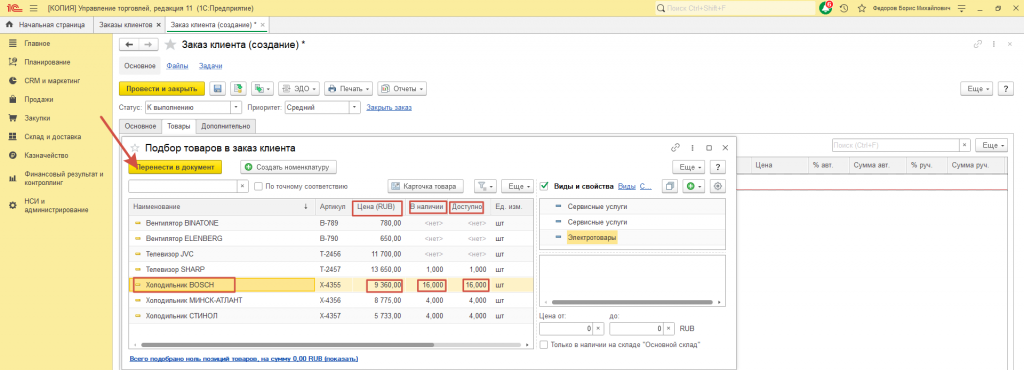Open the Продажи section in sidebar
This screenshot has height=370, width=1024.
39,100
